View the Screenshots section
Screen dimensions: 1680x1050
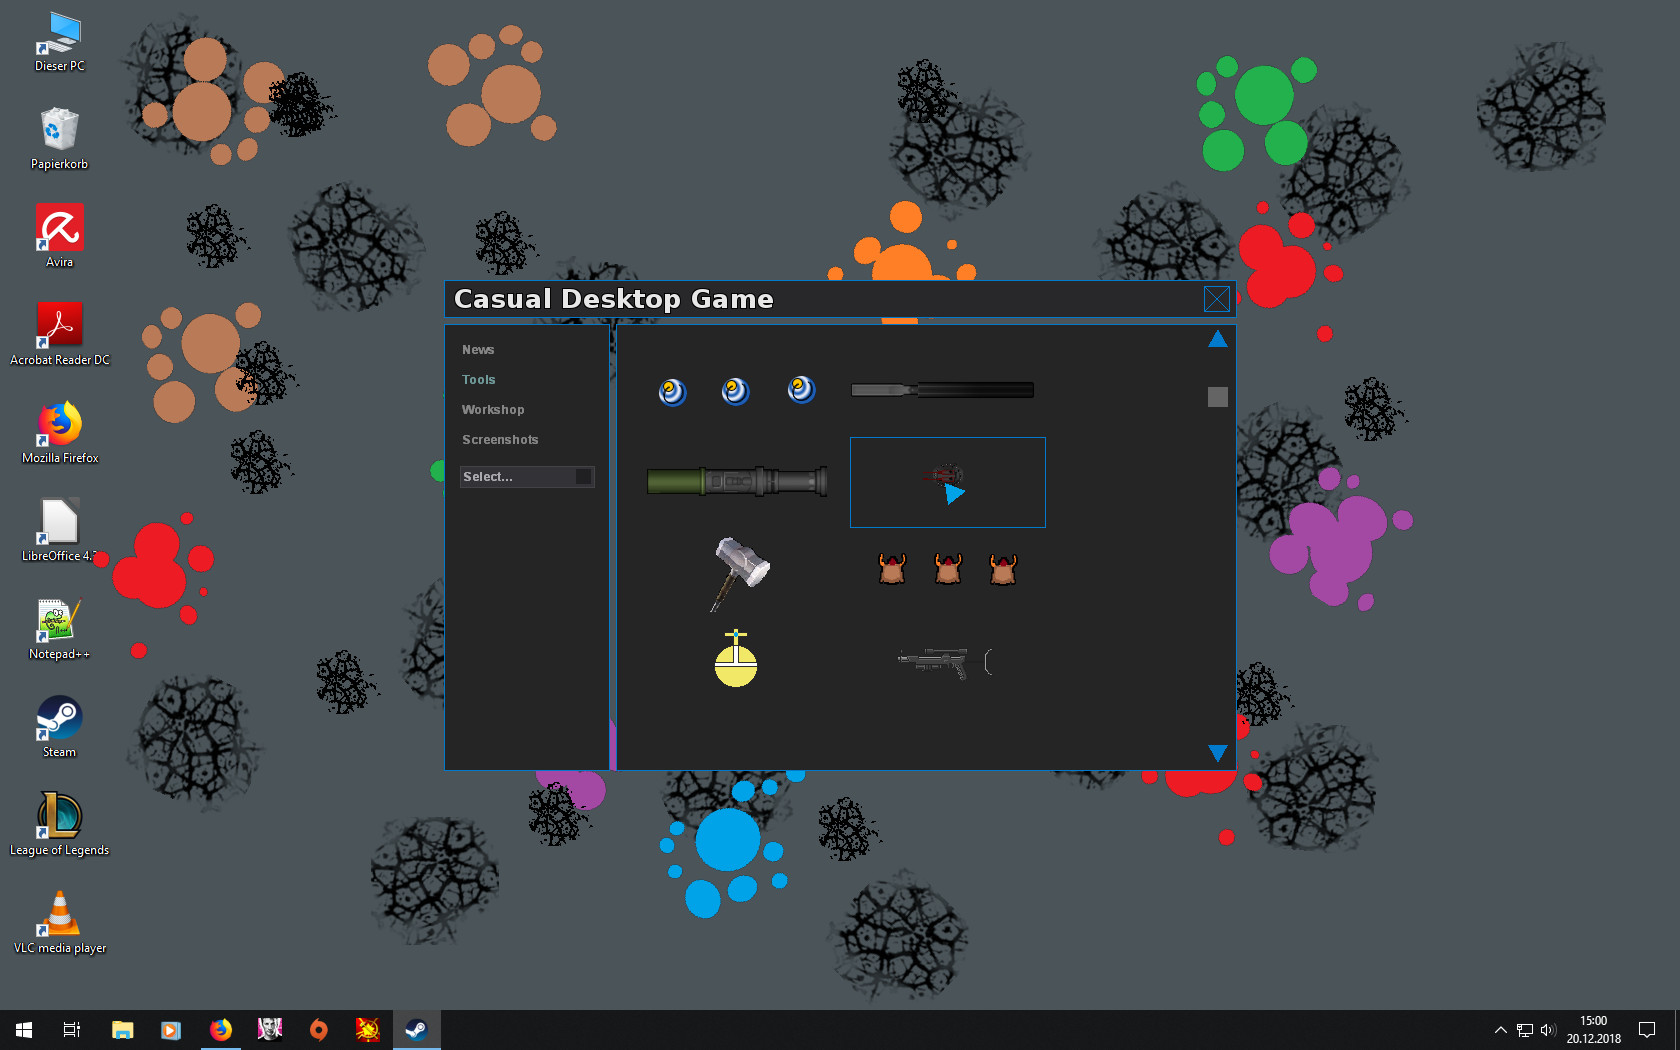(x=500, y=439)
